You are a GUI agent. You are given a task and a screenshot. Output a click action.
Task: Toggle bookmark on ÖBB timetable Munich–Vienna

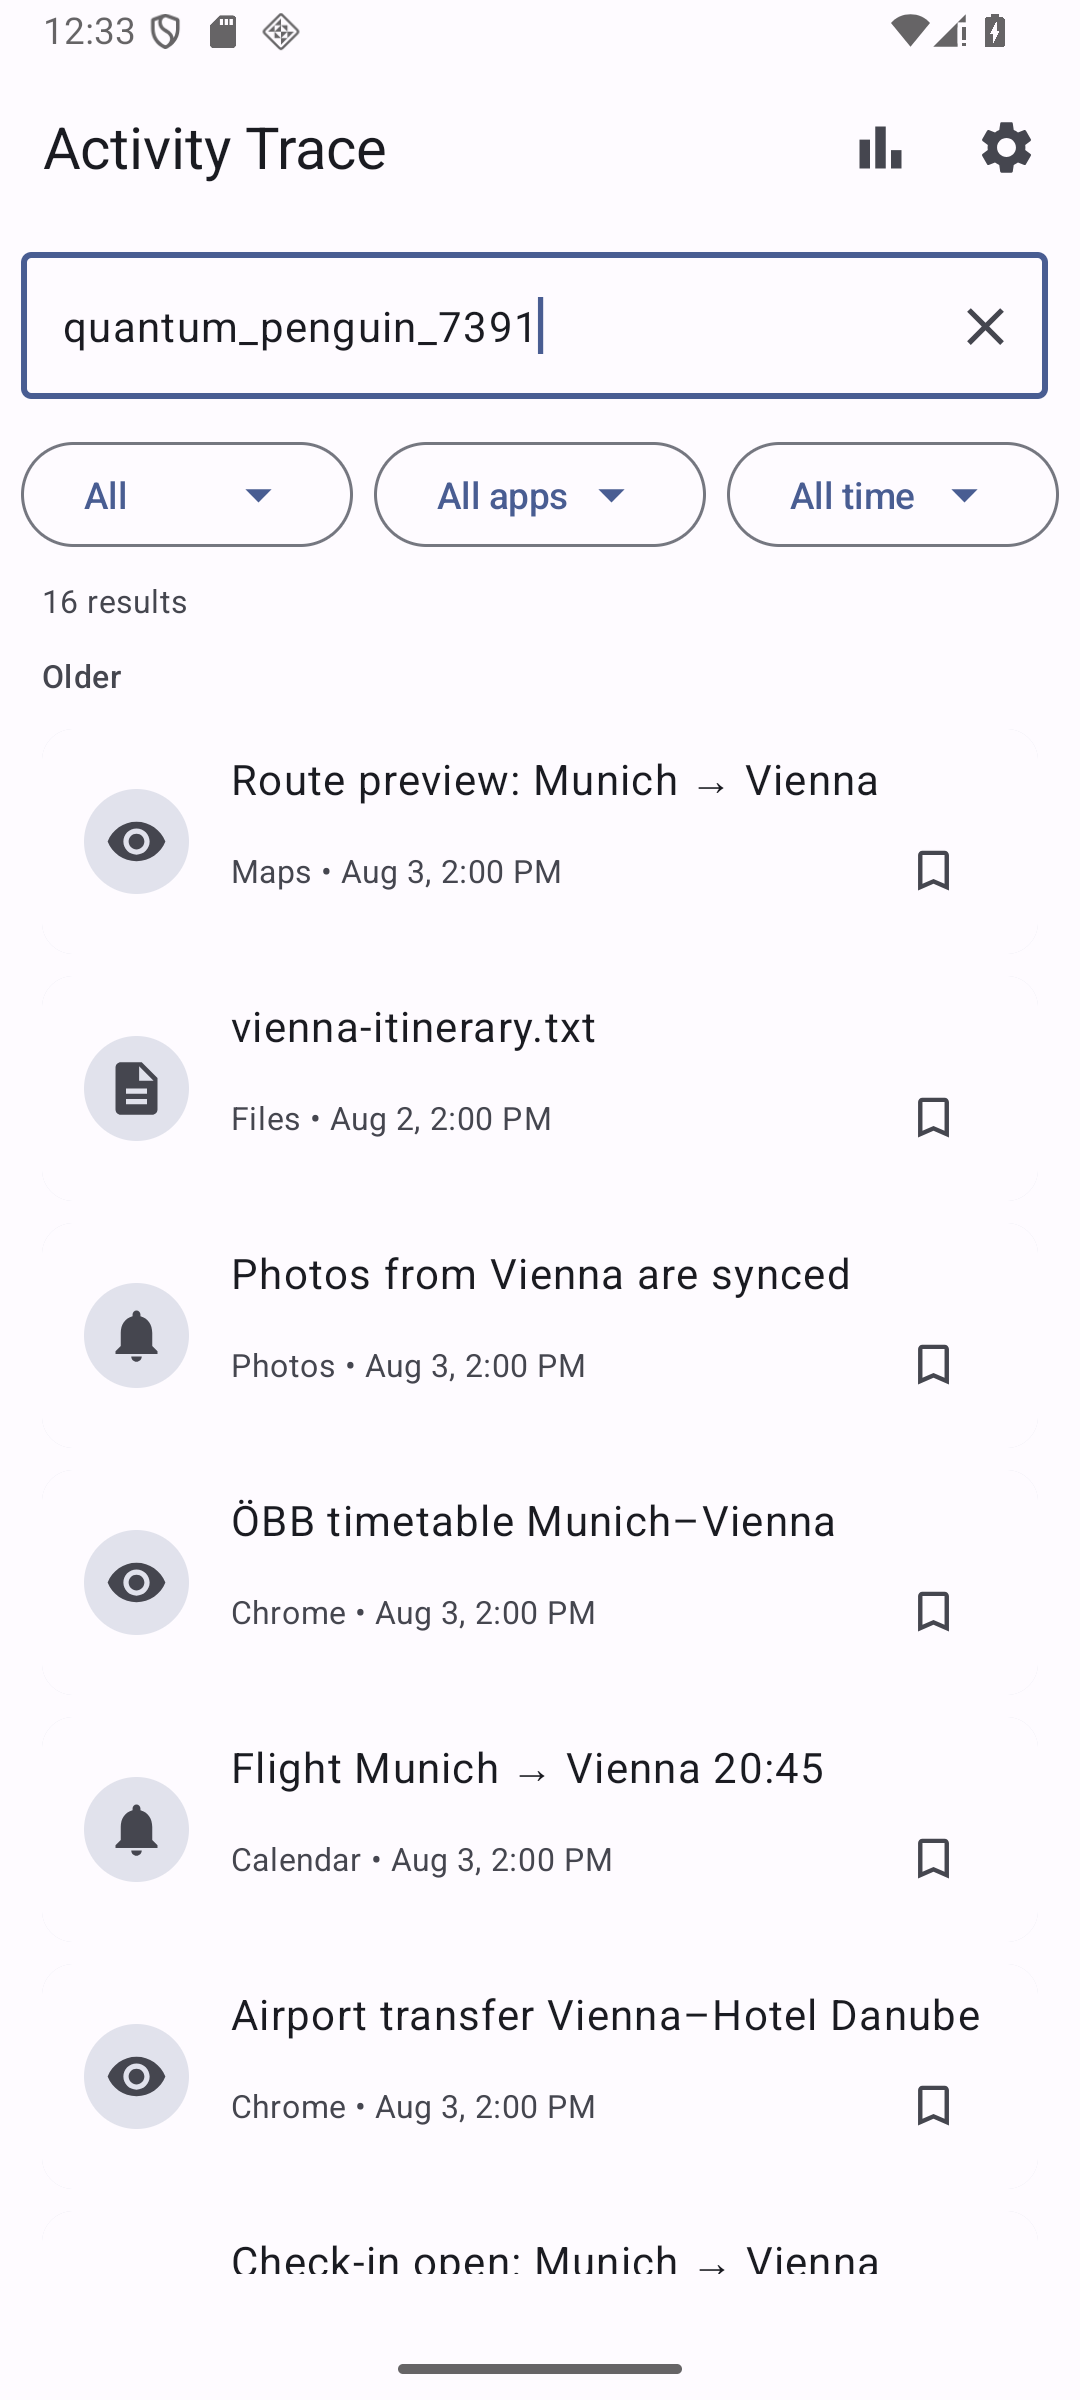[933, 1611]
